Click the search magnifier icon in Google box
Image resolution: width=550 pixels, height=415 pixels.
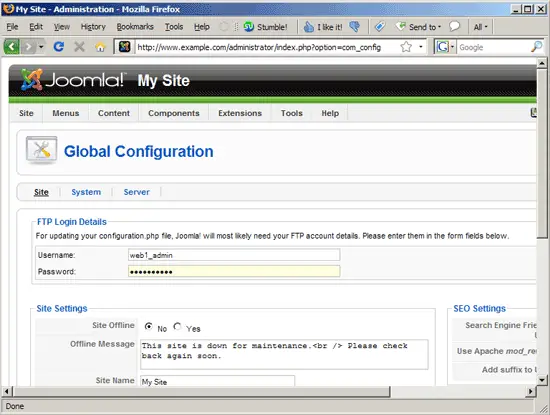536,47
